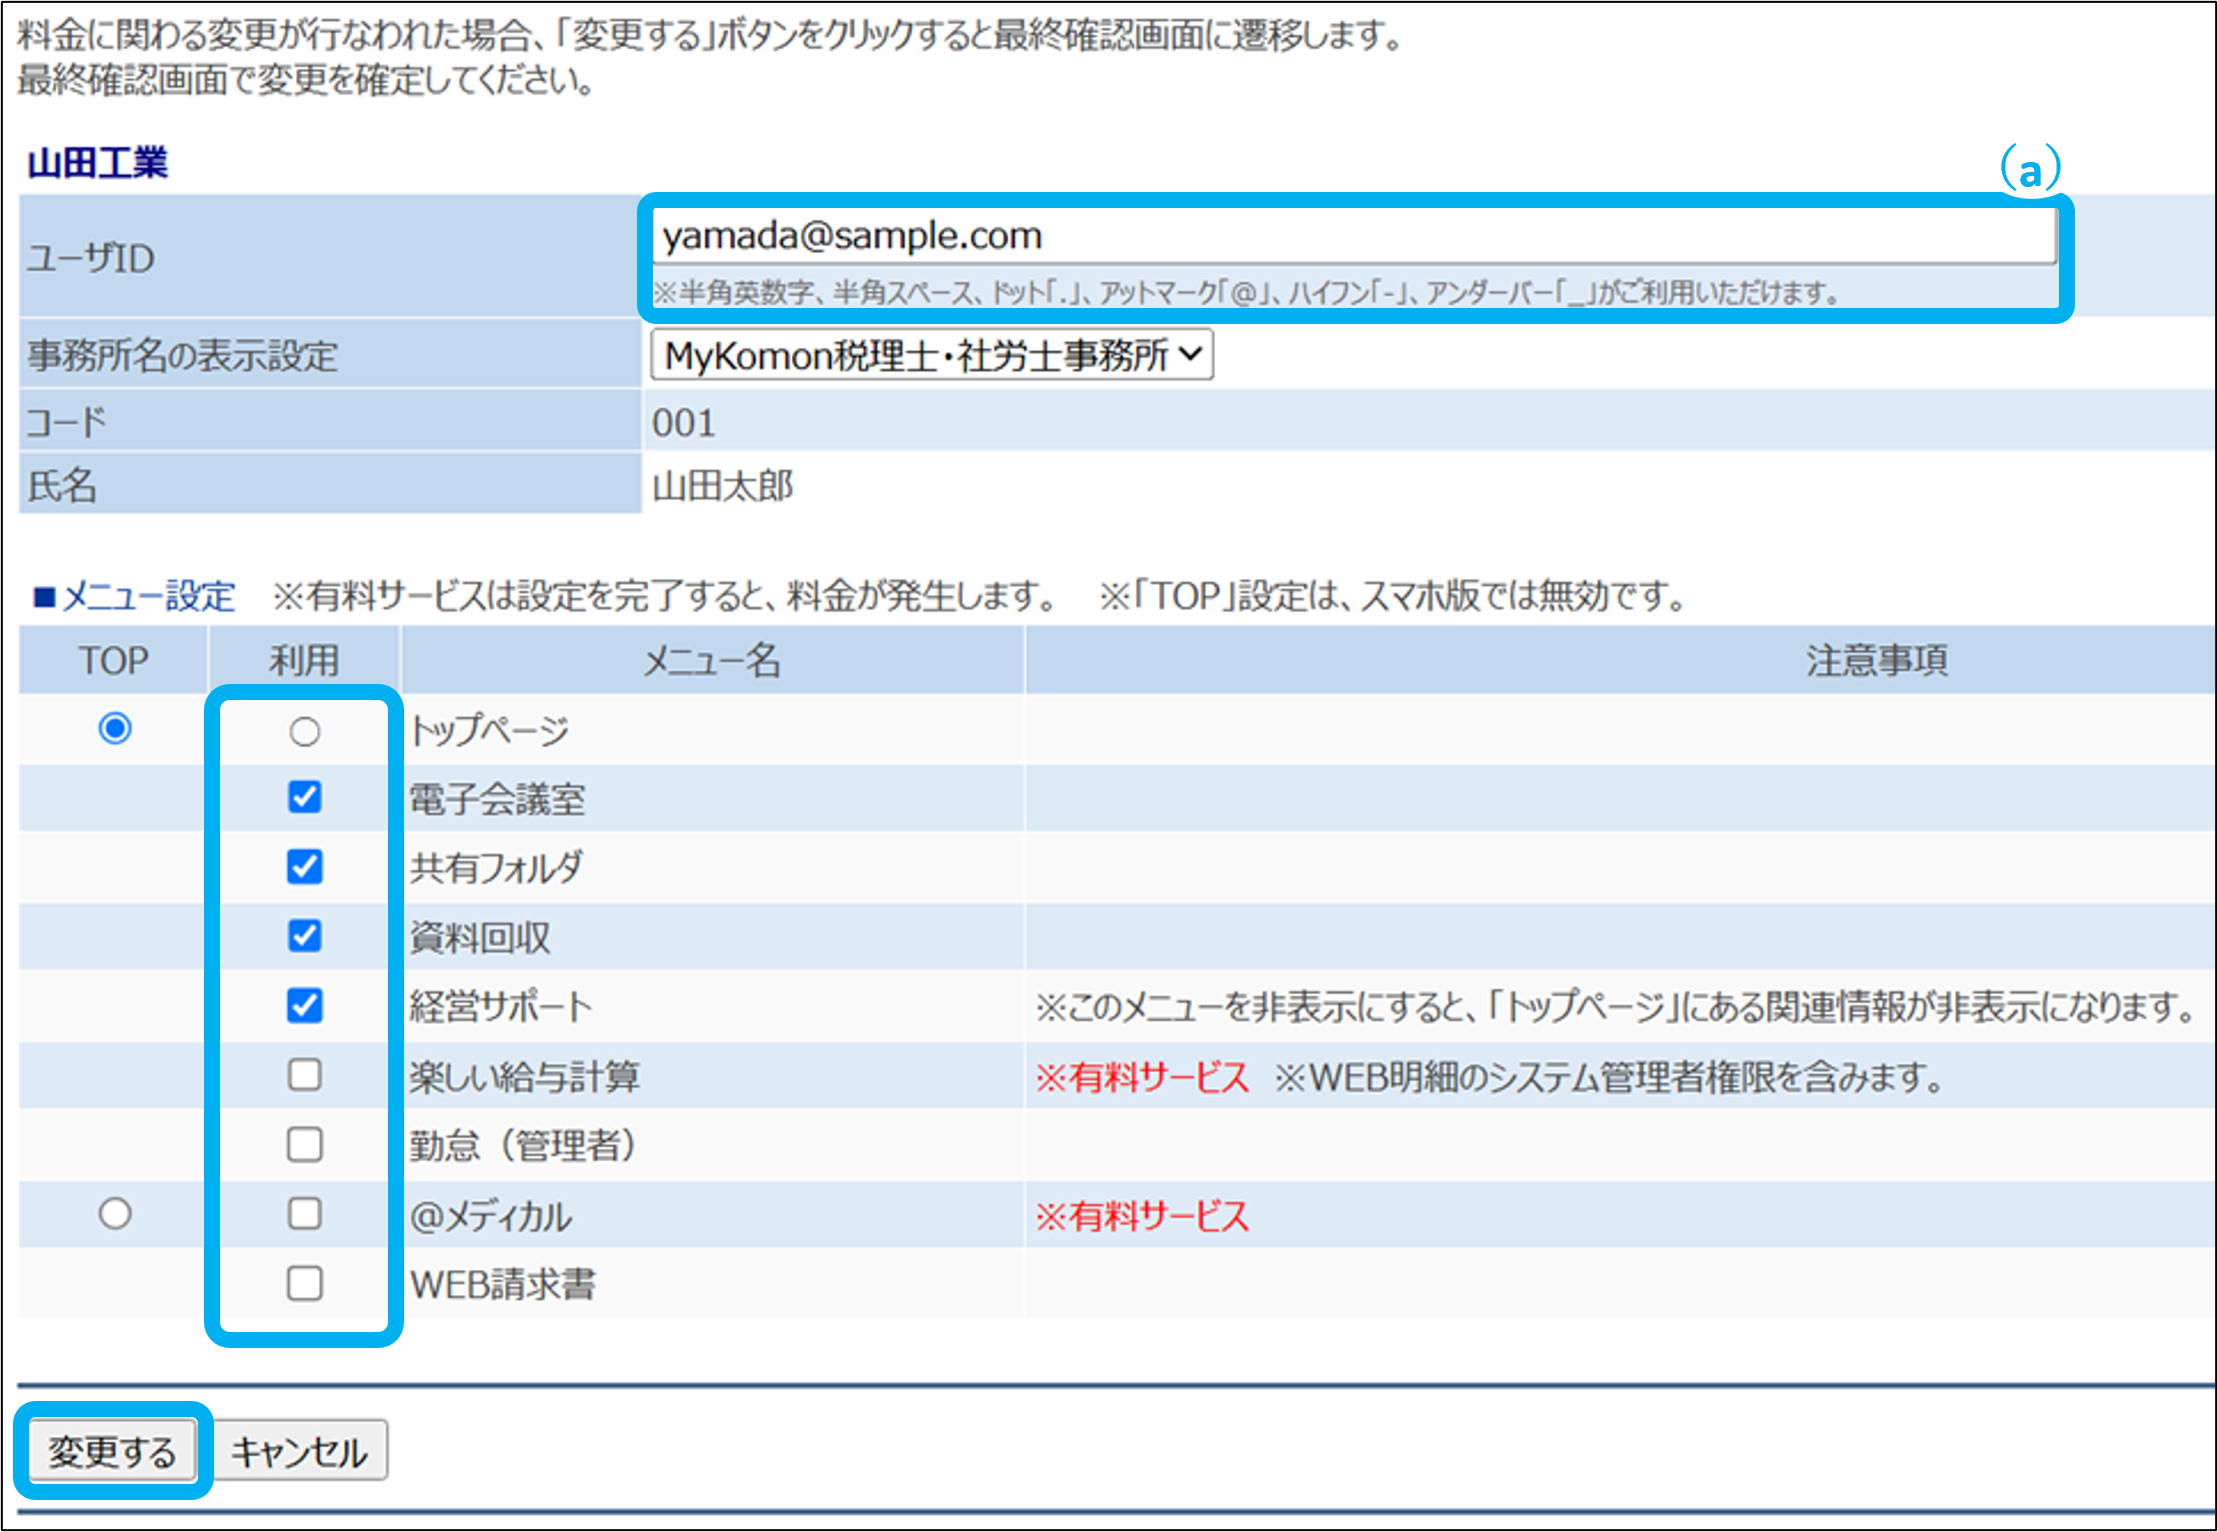Image resolution: width=2218 pixels, height=1532 pixels.
Task: Click the 変更する button
Action: (112, 1451)
